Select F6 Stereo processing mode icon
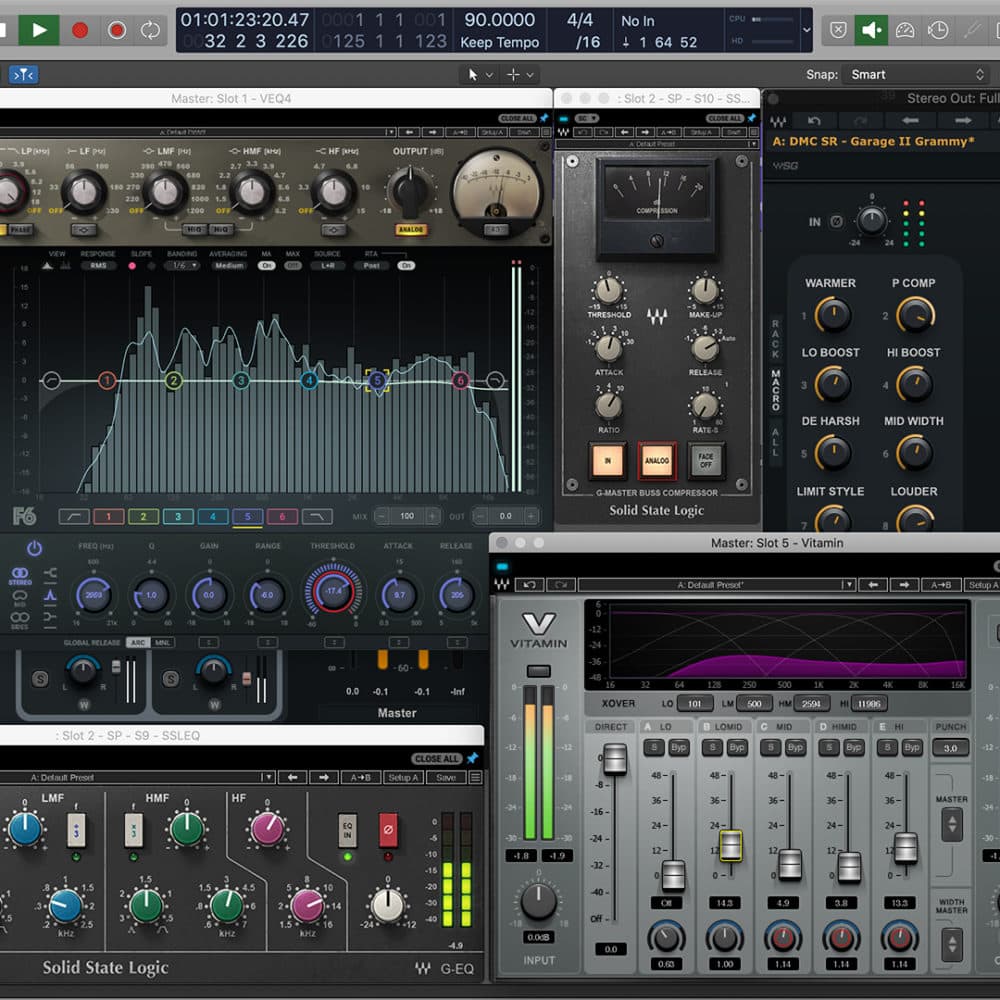 tap(20, 574)
